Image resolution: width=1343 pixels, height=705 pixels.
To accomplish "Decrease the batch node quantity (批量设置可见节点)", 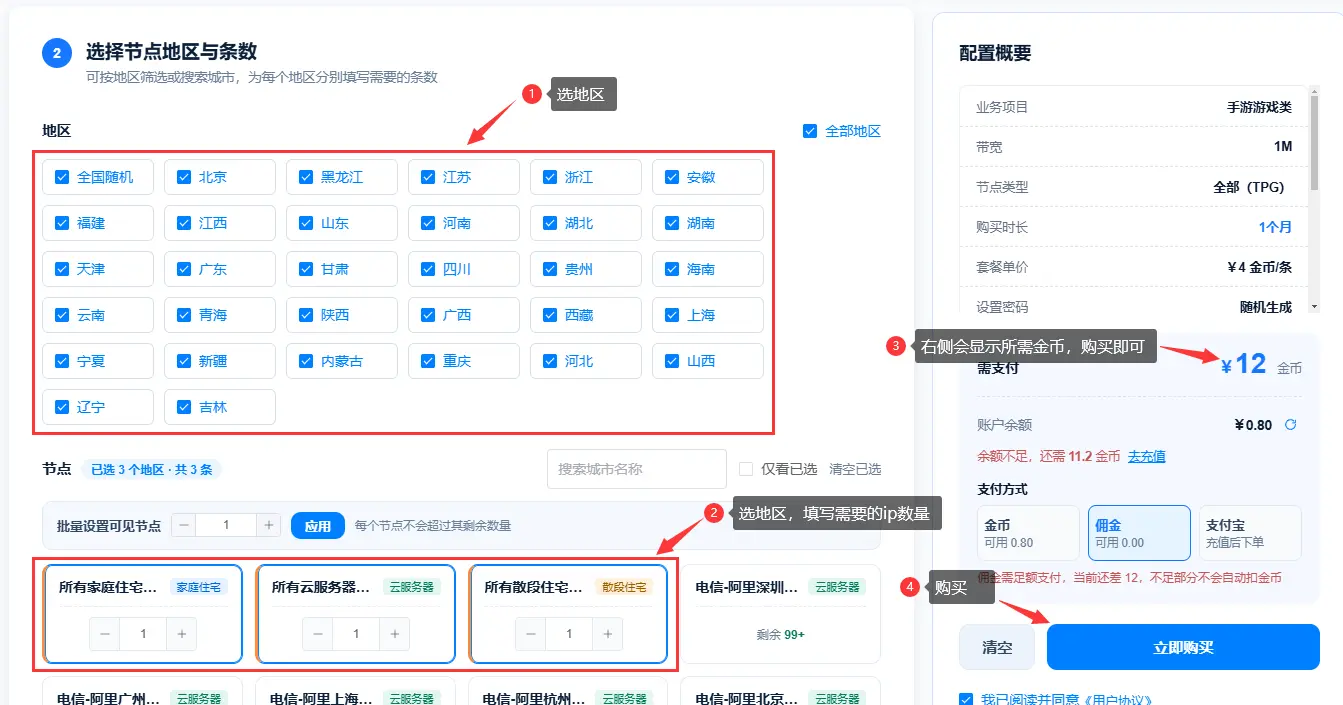I will coord(184,525).
